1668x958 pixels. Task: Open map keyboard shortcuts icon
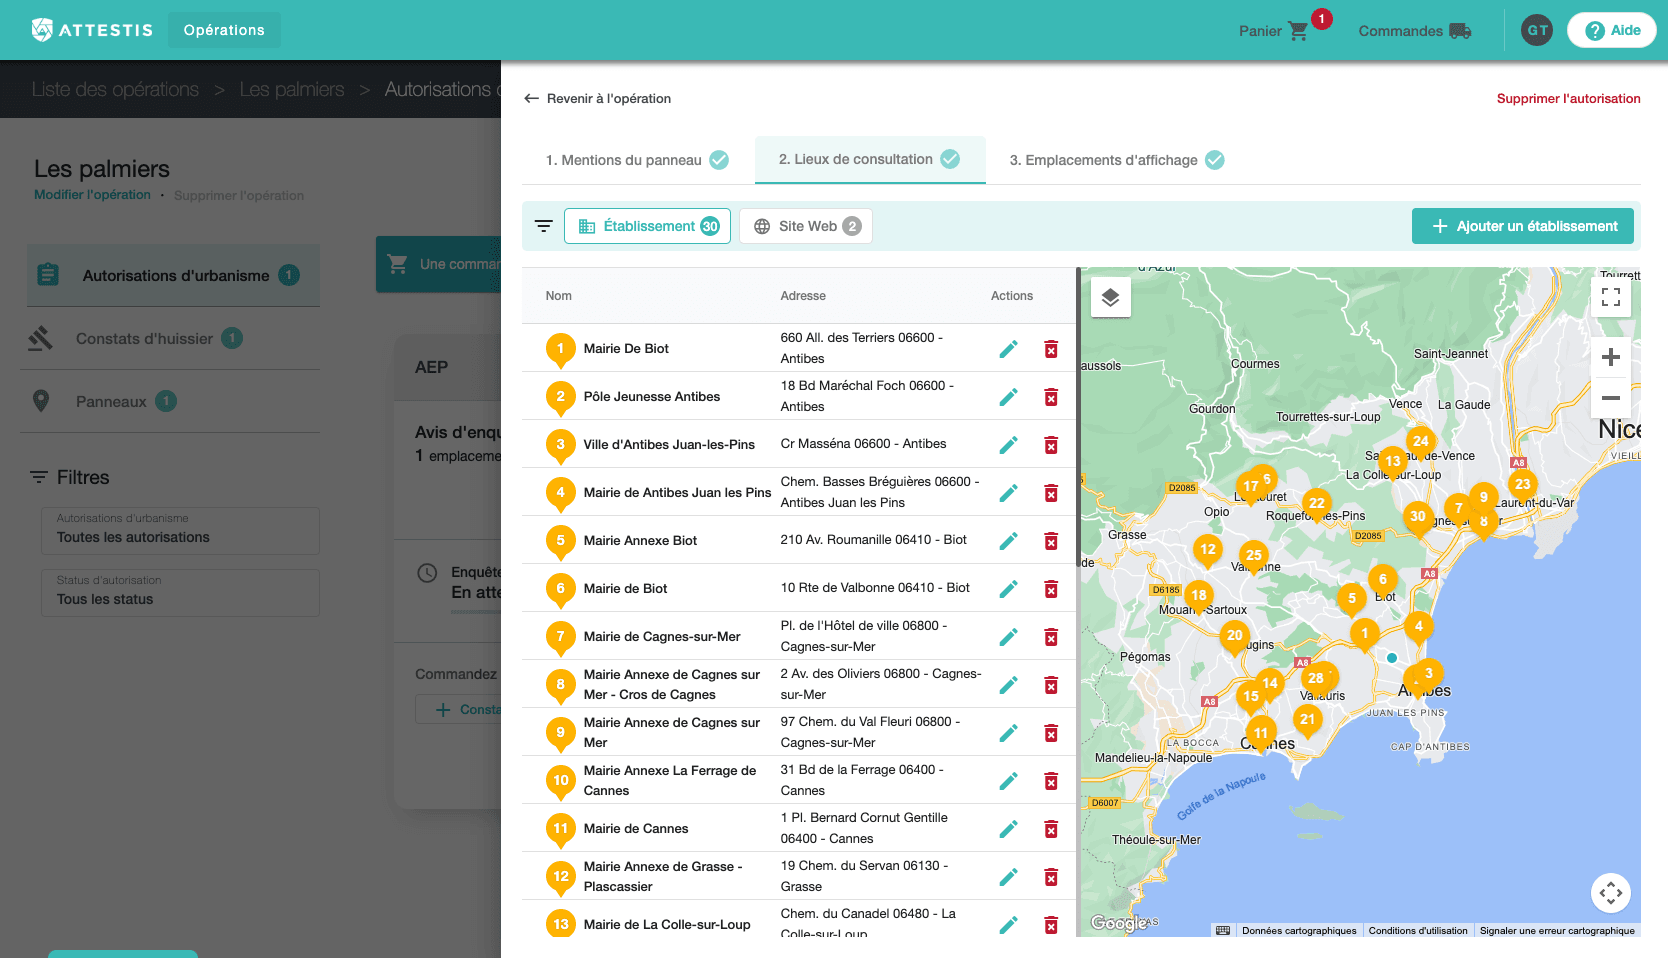pyautogui.click(x=1223, y=931)
